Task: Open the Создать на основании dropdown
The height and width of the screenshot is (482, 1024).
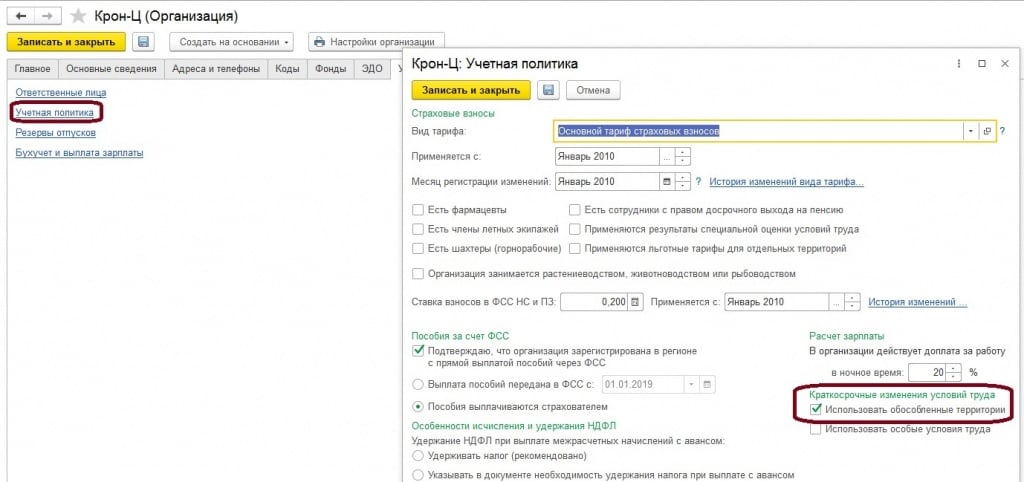Action: pyautogui.click(x=231, y=42)
